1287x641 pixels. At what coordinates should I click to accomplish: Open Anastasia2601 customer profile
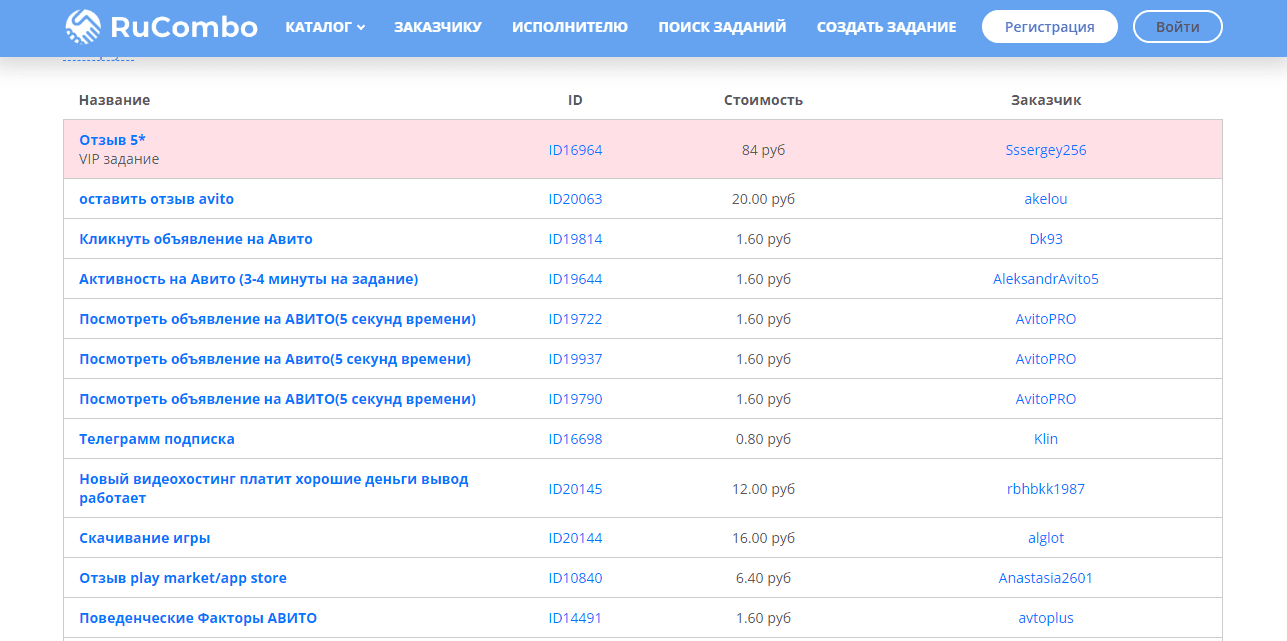(x=1045, y=577)
